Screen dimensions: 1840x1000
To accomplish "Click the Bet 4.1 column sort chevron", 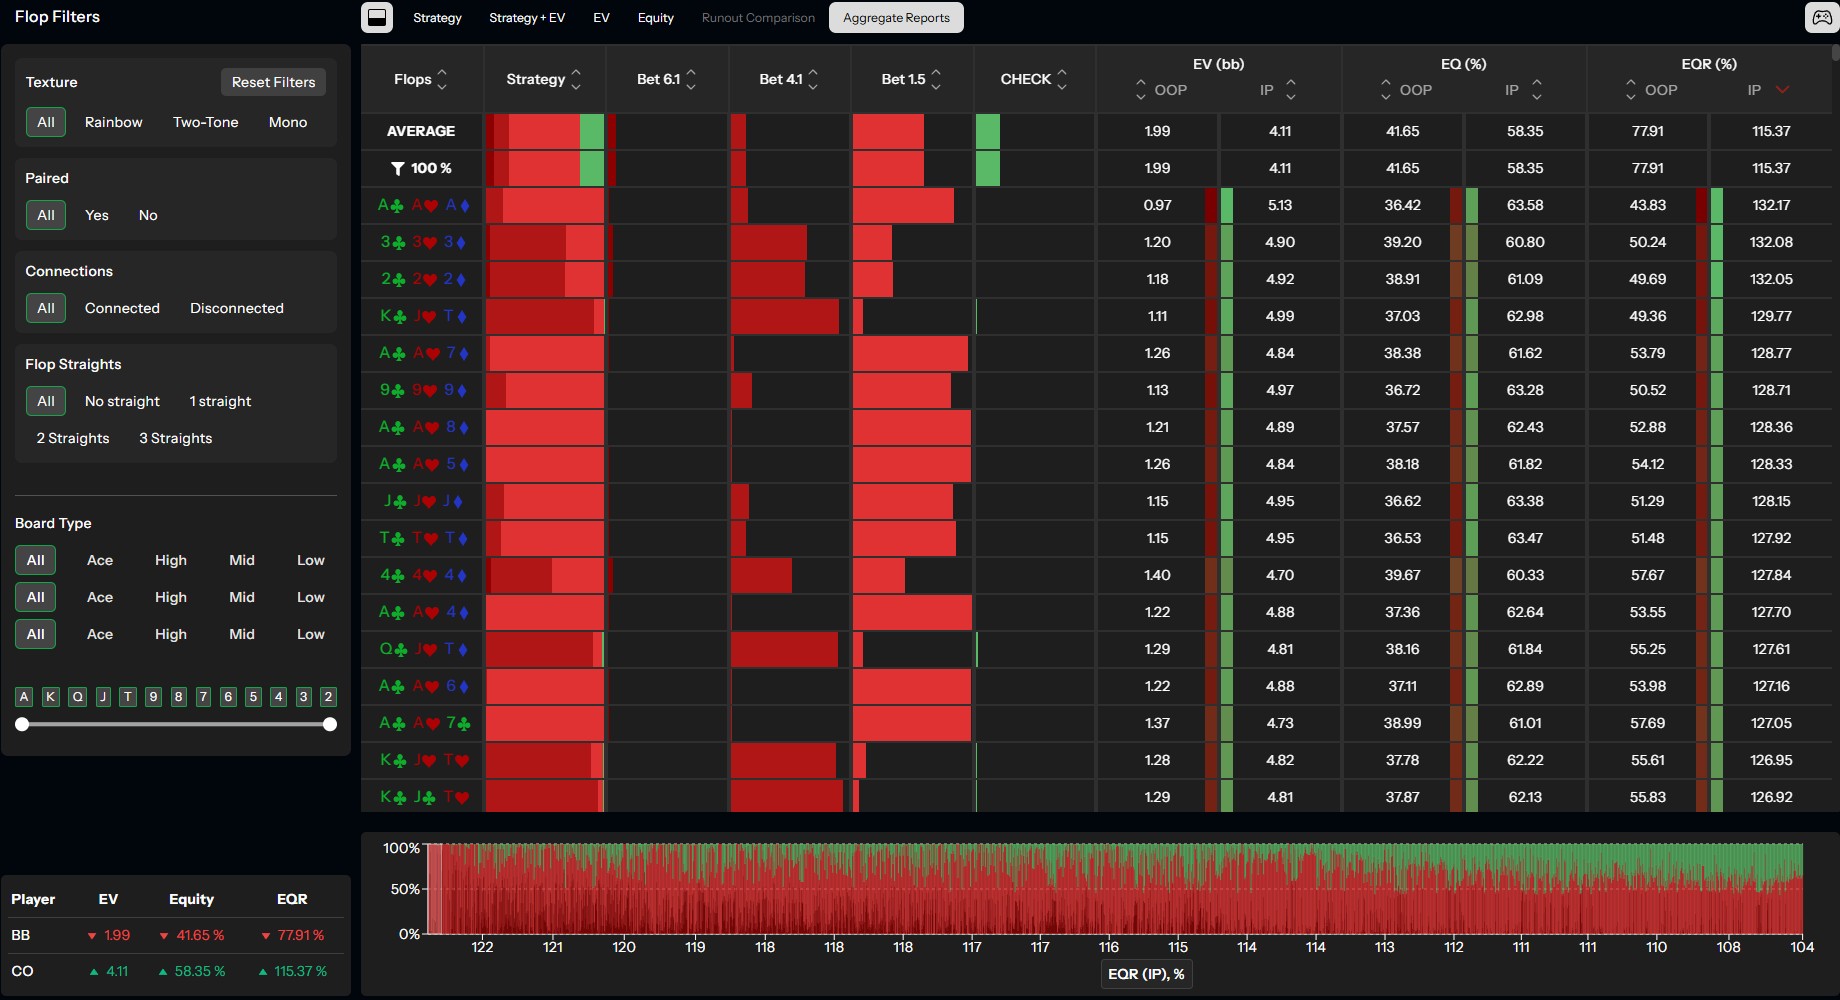I will (813, 79).
